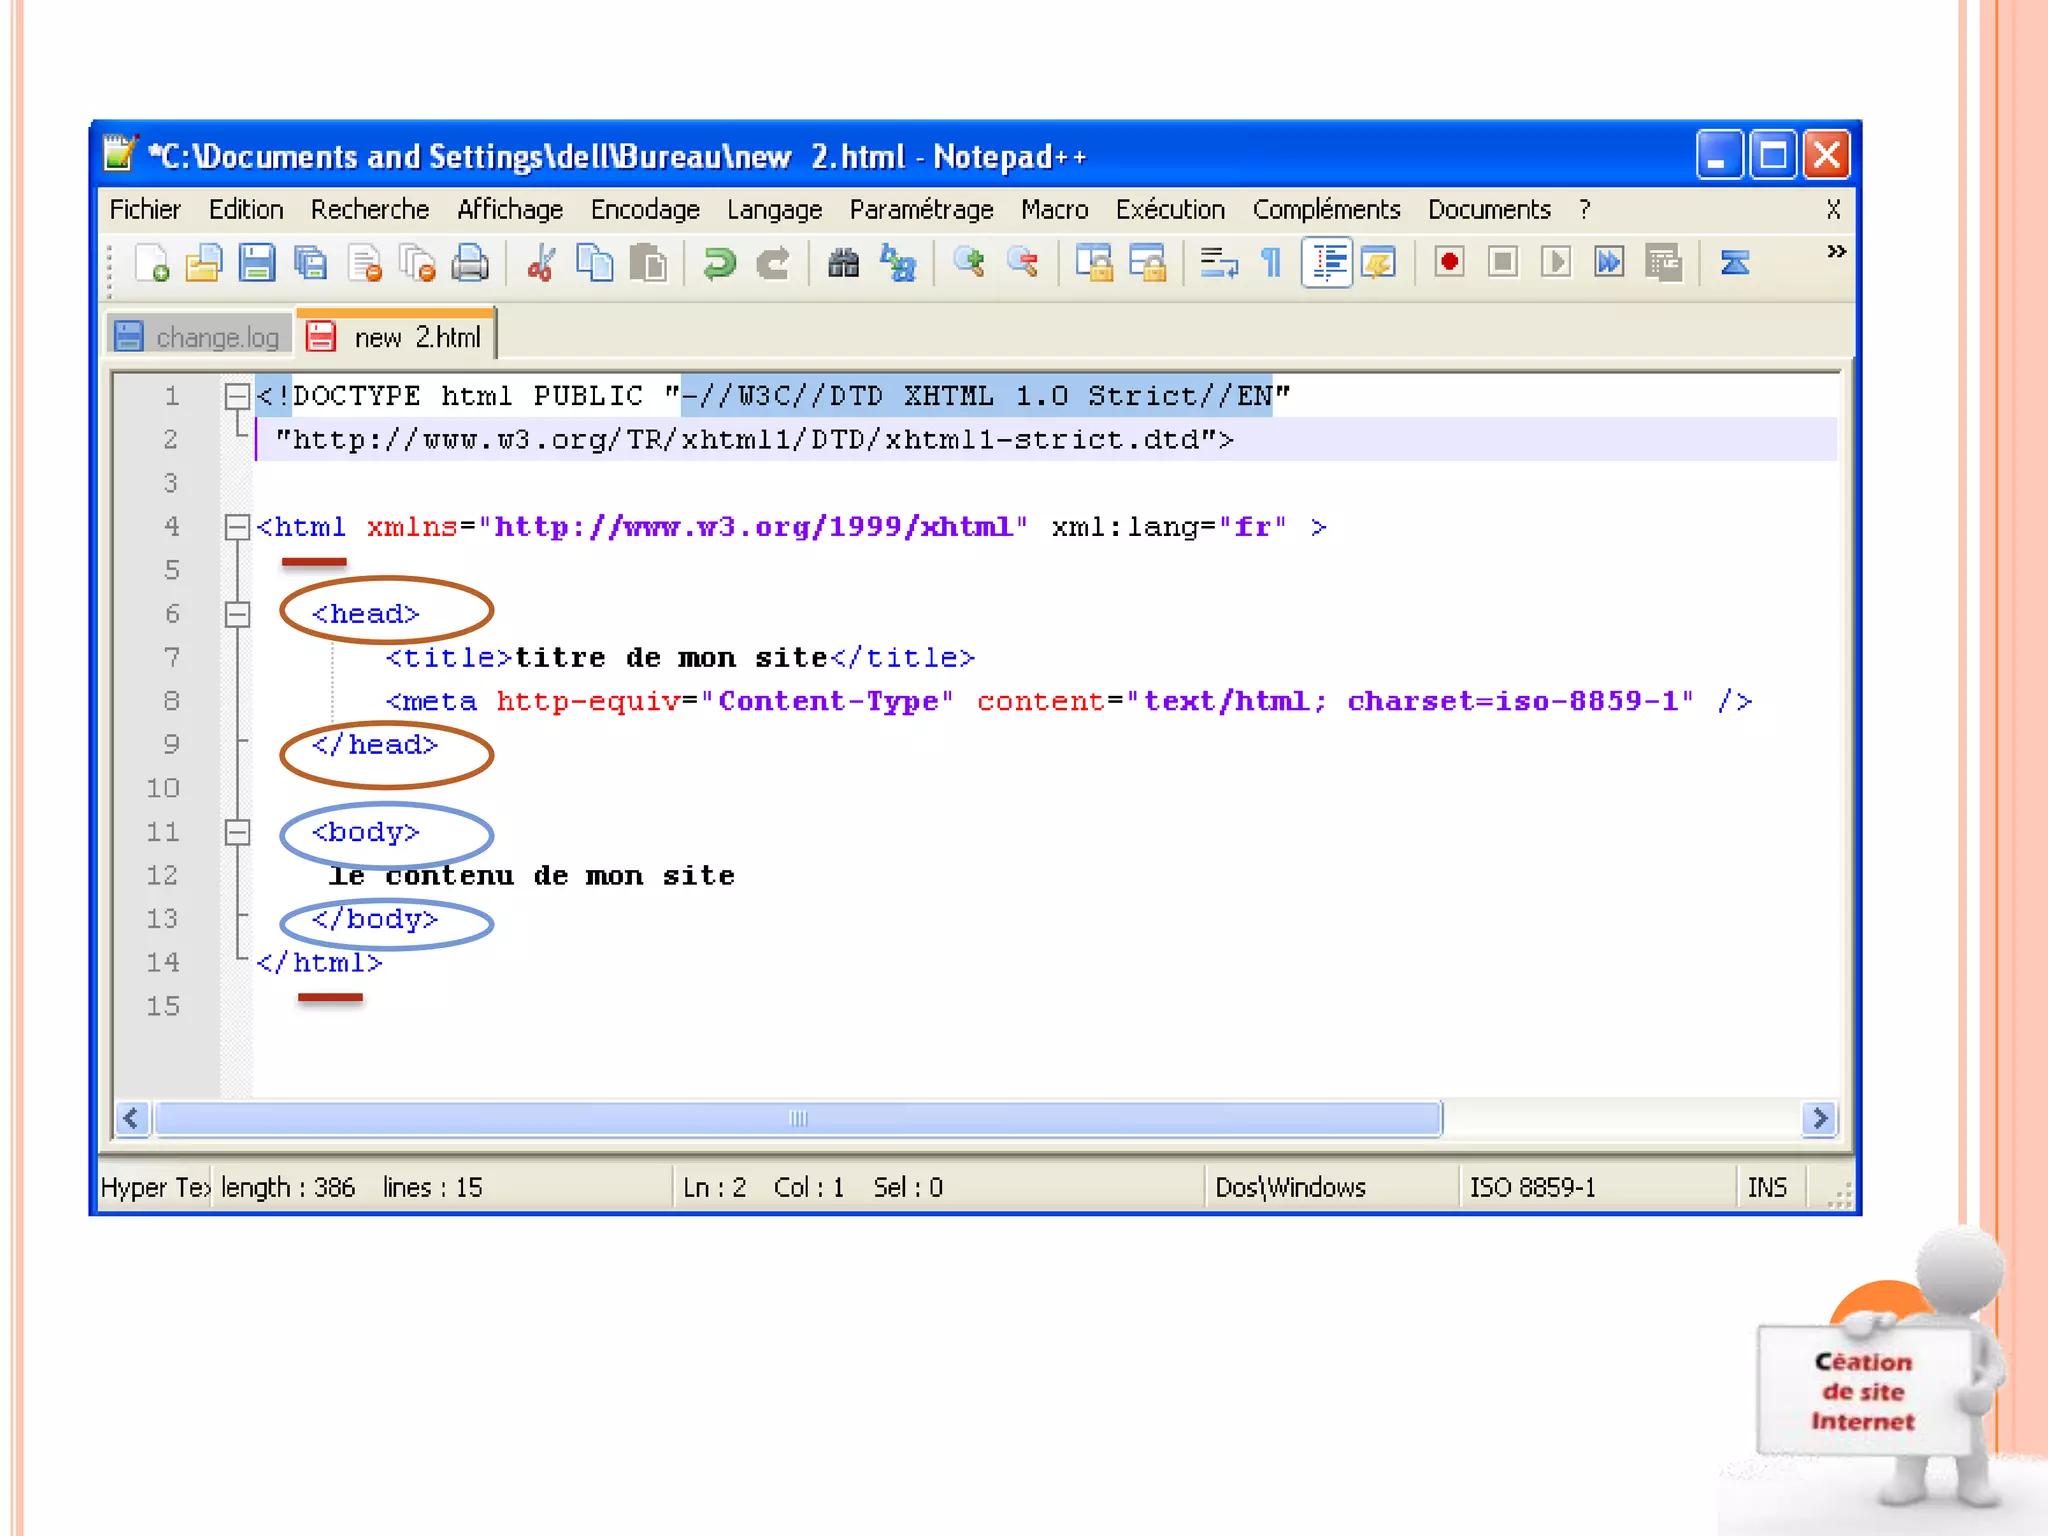Collapse the head tag fold marker
The image size is (2048, 1536).
click(237, 614)
